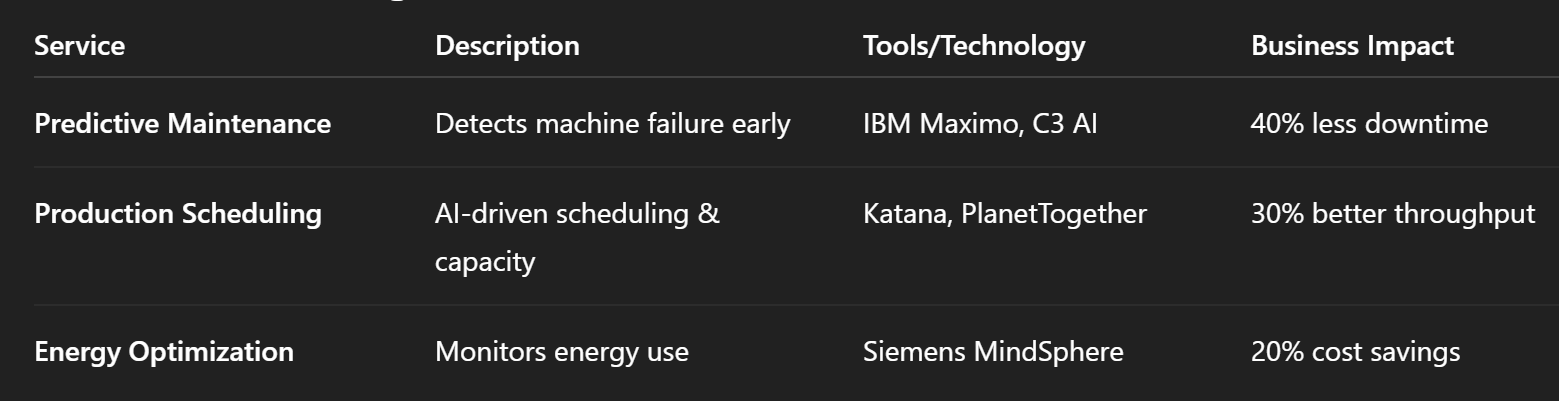Select the '20% cost savings' cell

point(1354,352)
